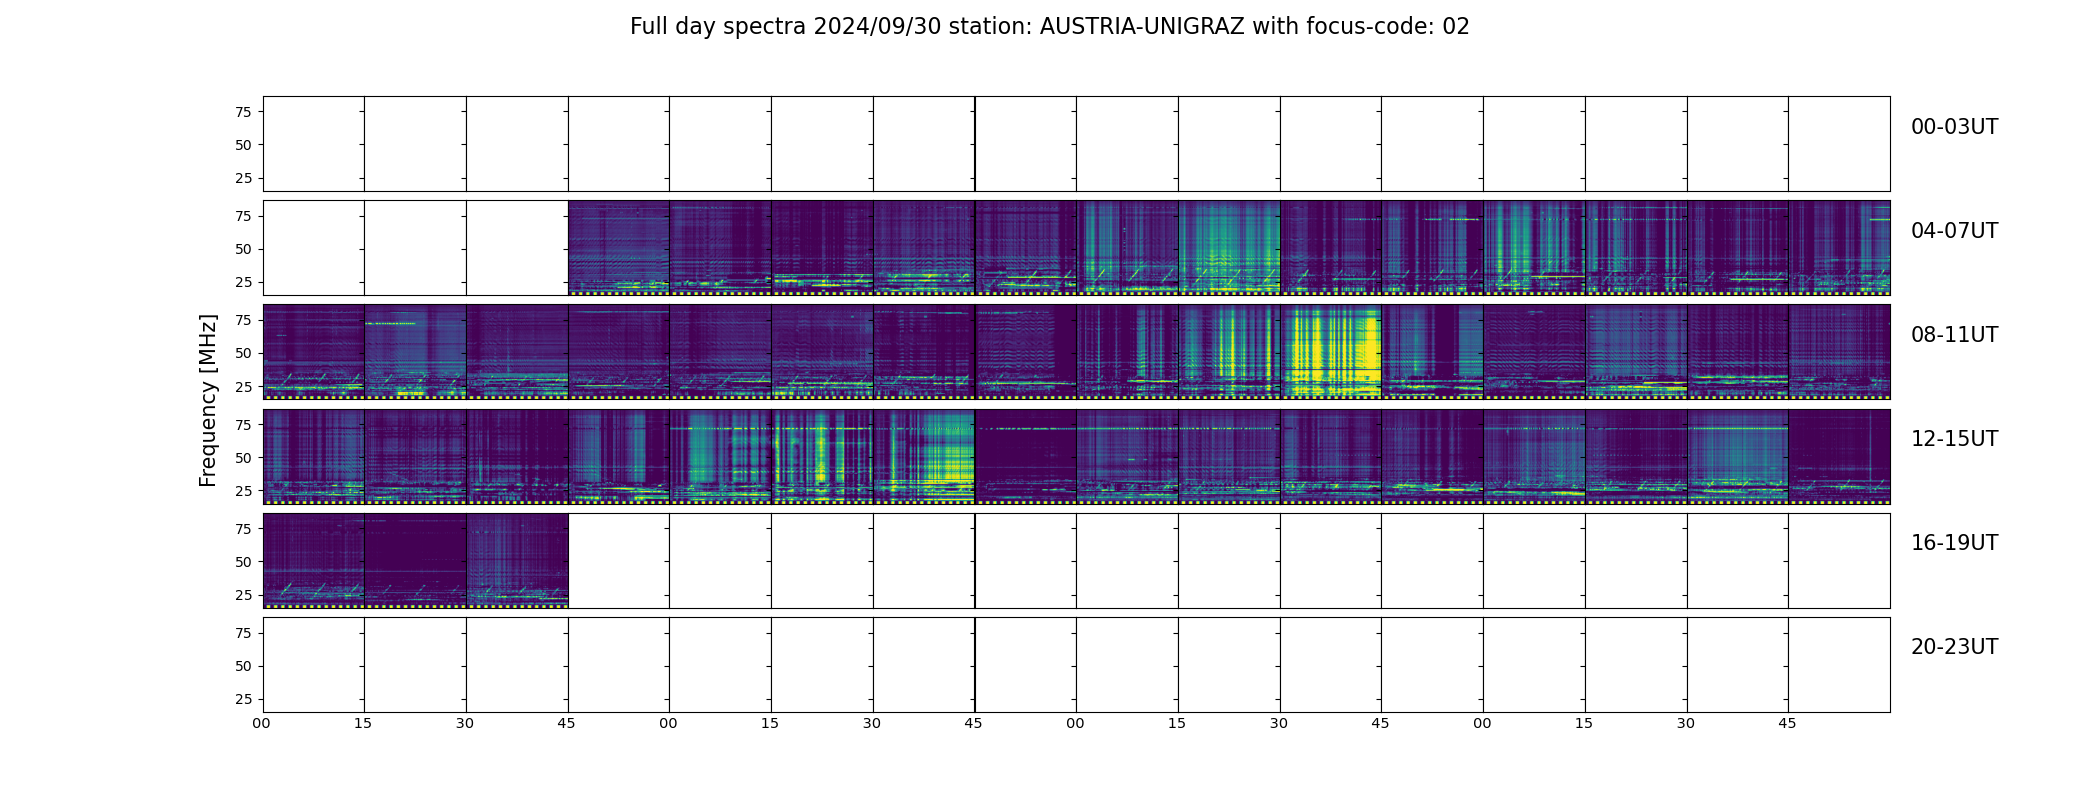Open the 12:45 spectrogram panel in 12-15UT row
This screenshot has height=800, width=2100.
[619, 456]
